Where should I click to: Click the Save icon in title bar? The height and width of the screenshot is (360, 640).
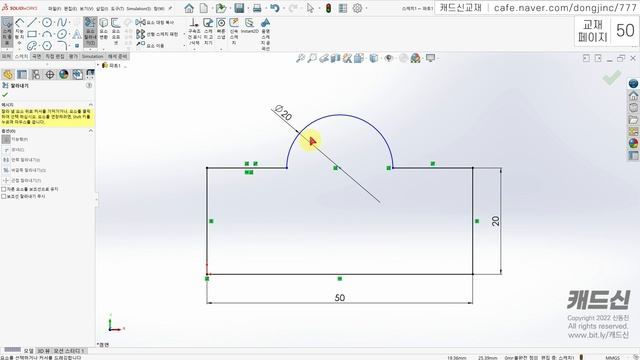239,8
